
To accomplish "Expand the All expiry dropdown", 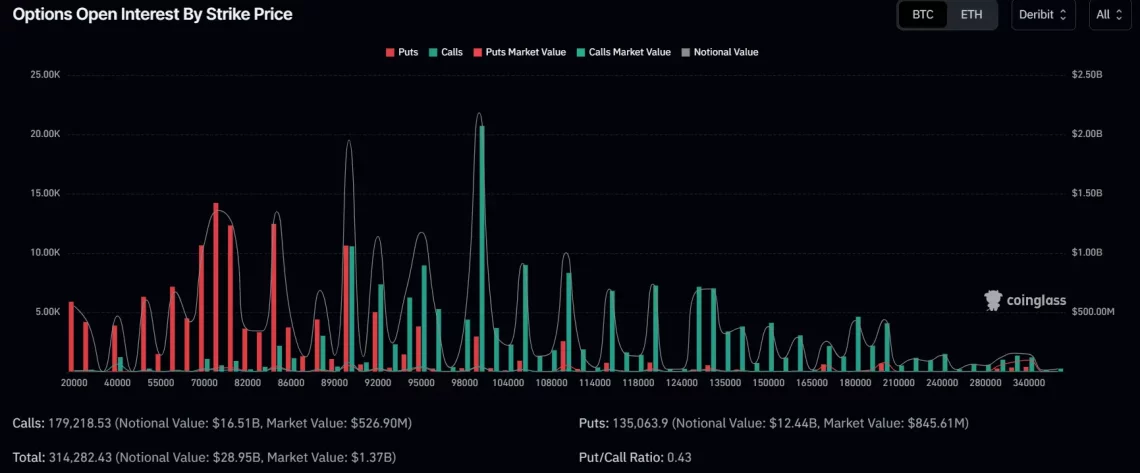I will click(1109, 15).
